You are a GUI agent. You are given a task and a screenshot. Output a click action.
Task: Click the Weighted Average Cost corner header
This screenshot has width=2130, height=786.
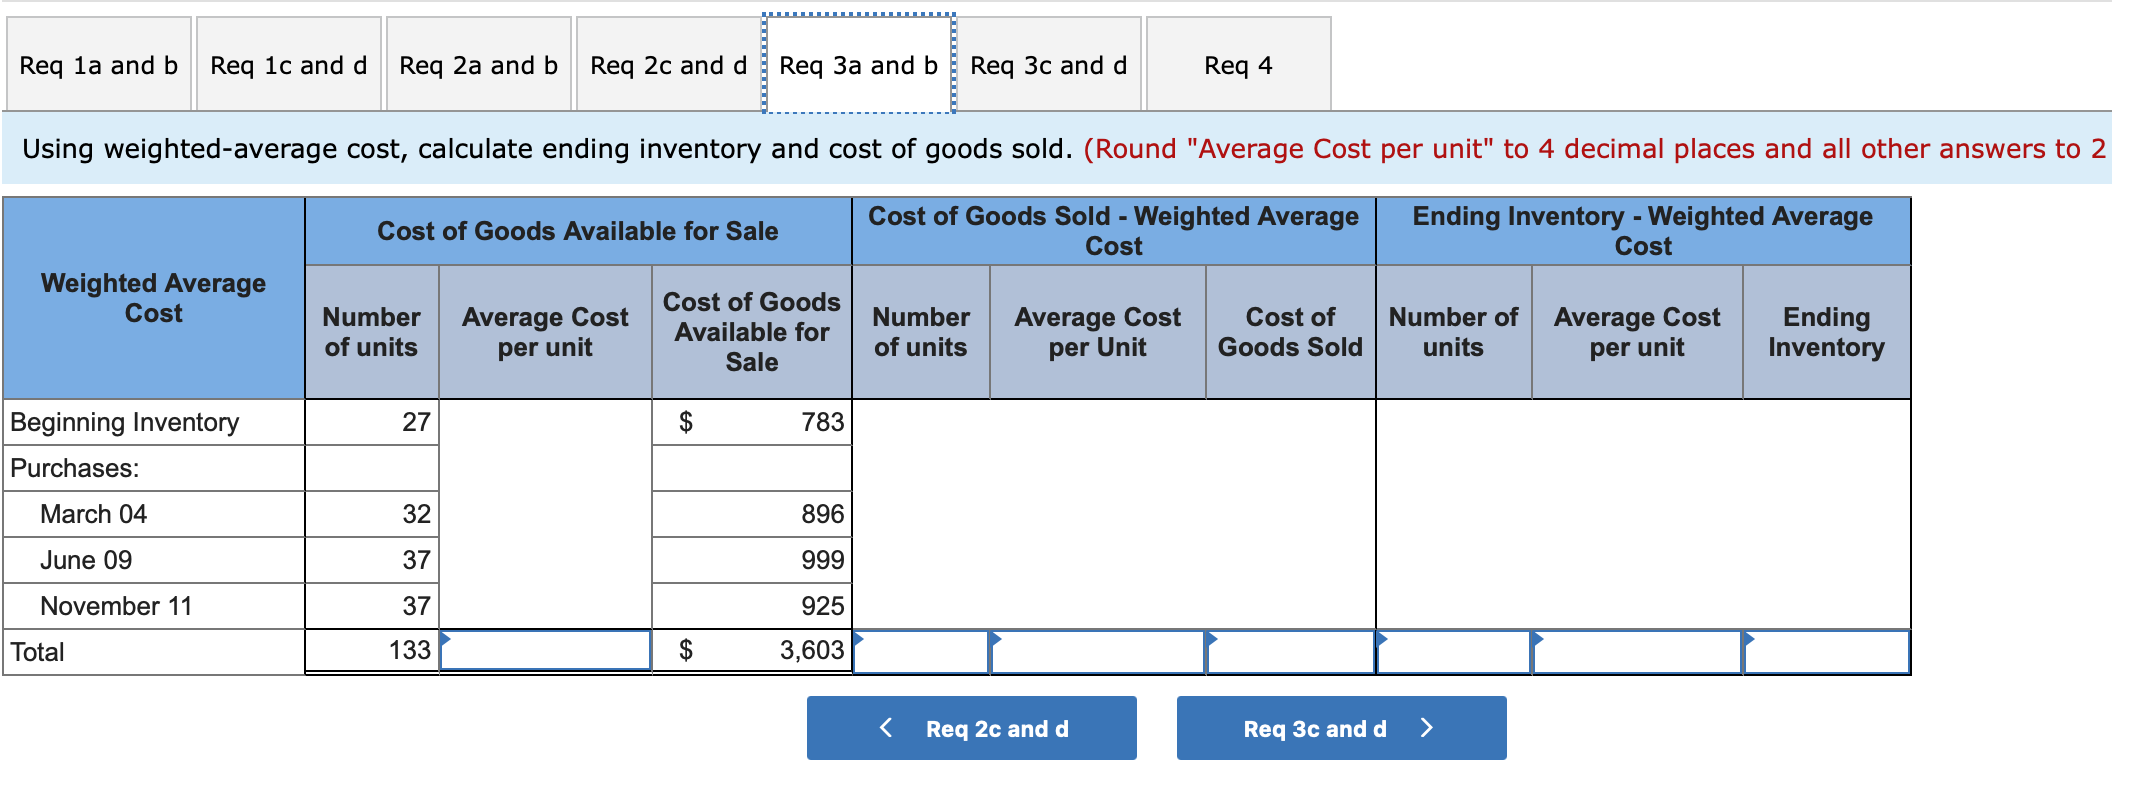coord(154,298)
